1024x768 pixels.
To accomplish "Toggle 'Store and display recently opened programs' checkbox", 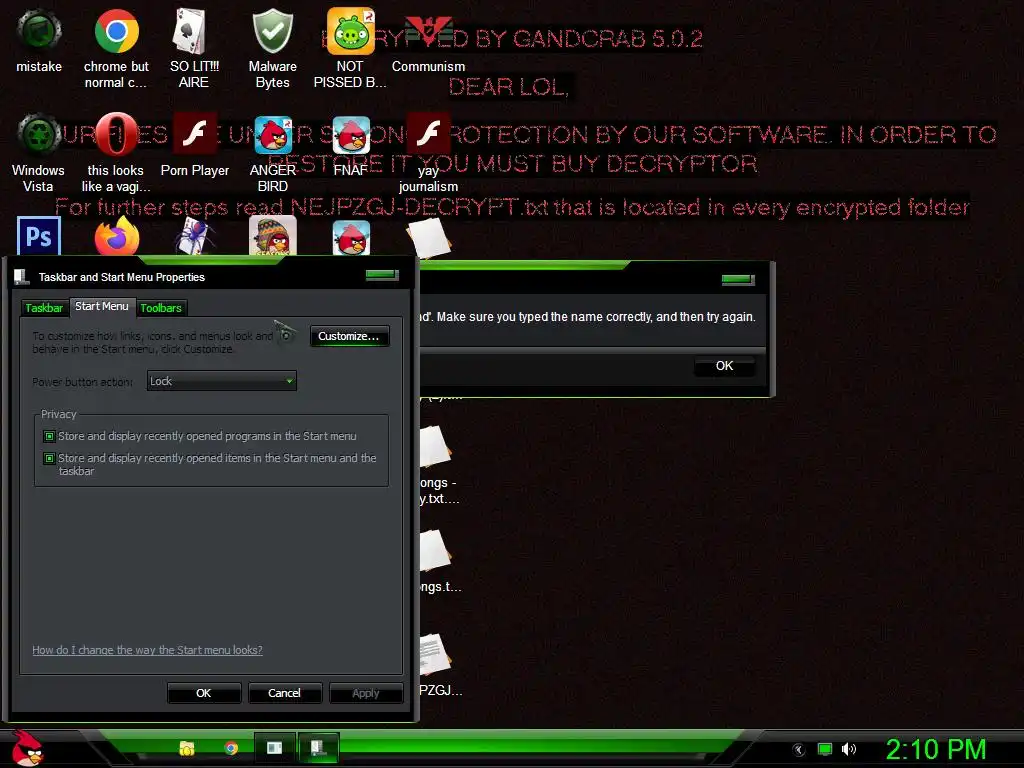I will pyautogui.click(x=49, y=436).
